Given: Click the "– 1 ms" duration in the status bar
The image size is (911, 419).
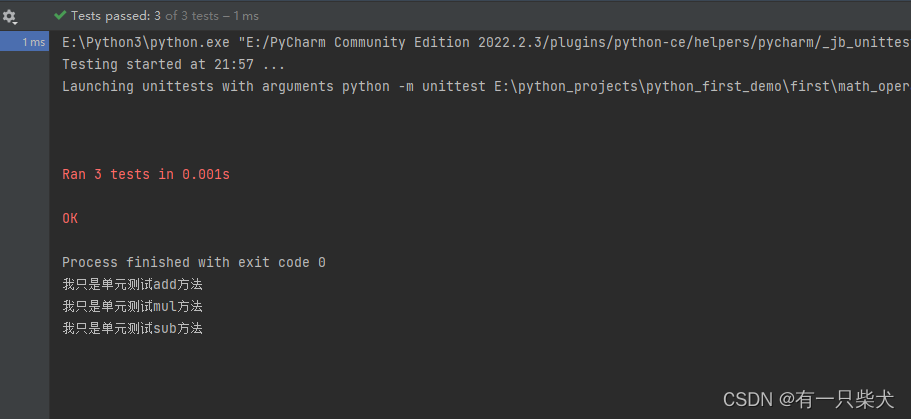Looking at the screenshot, I should tap(240, 16).
